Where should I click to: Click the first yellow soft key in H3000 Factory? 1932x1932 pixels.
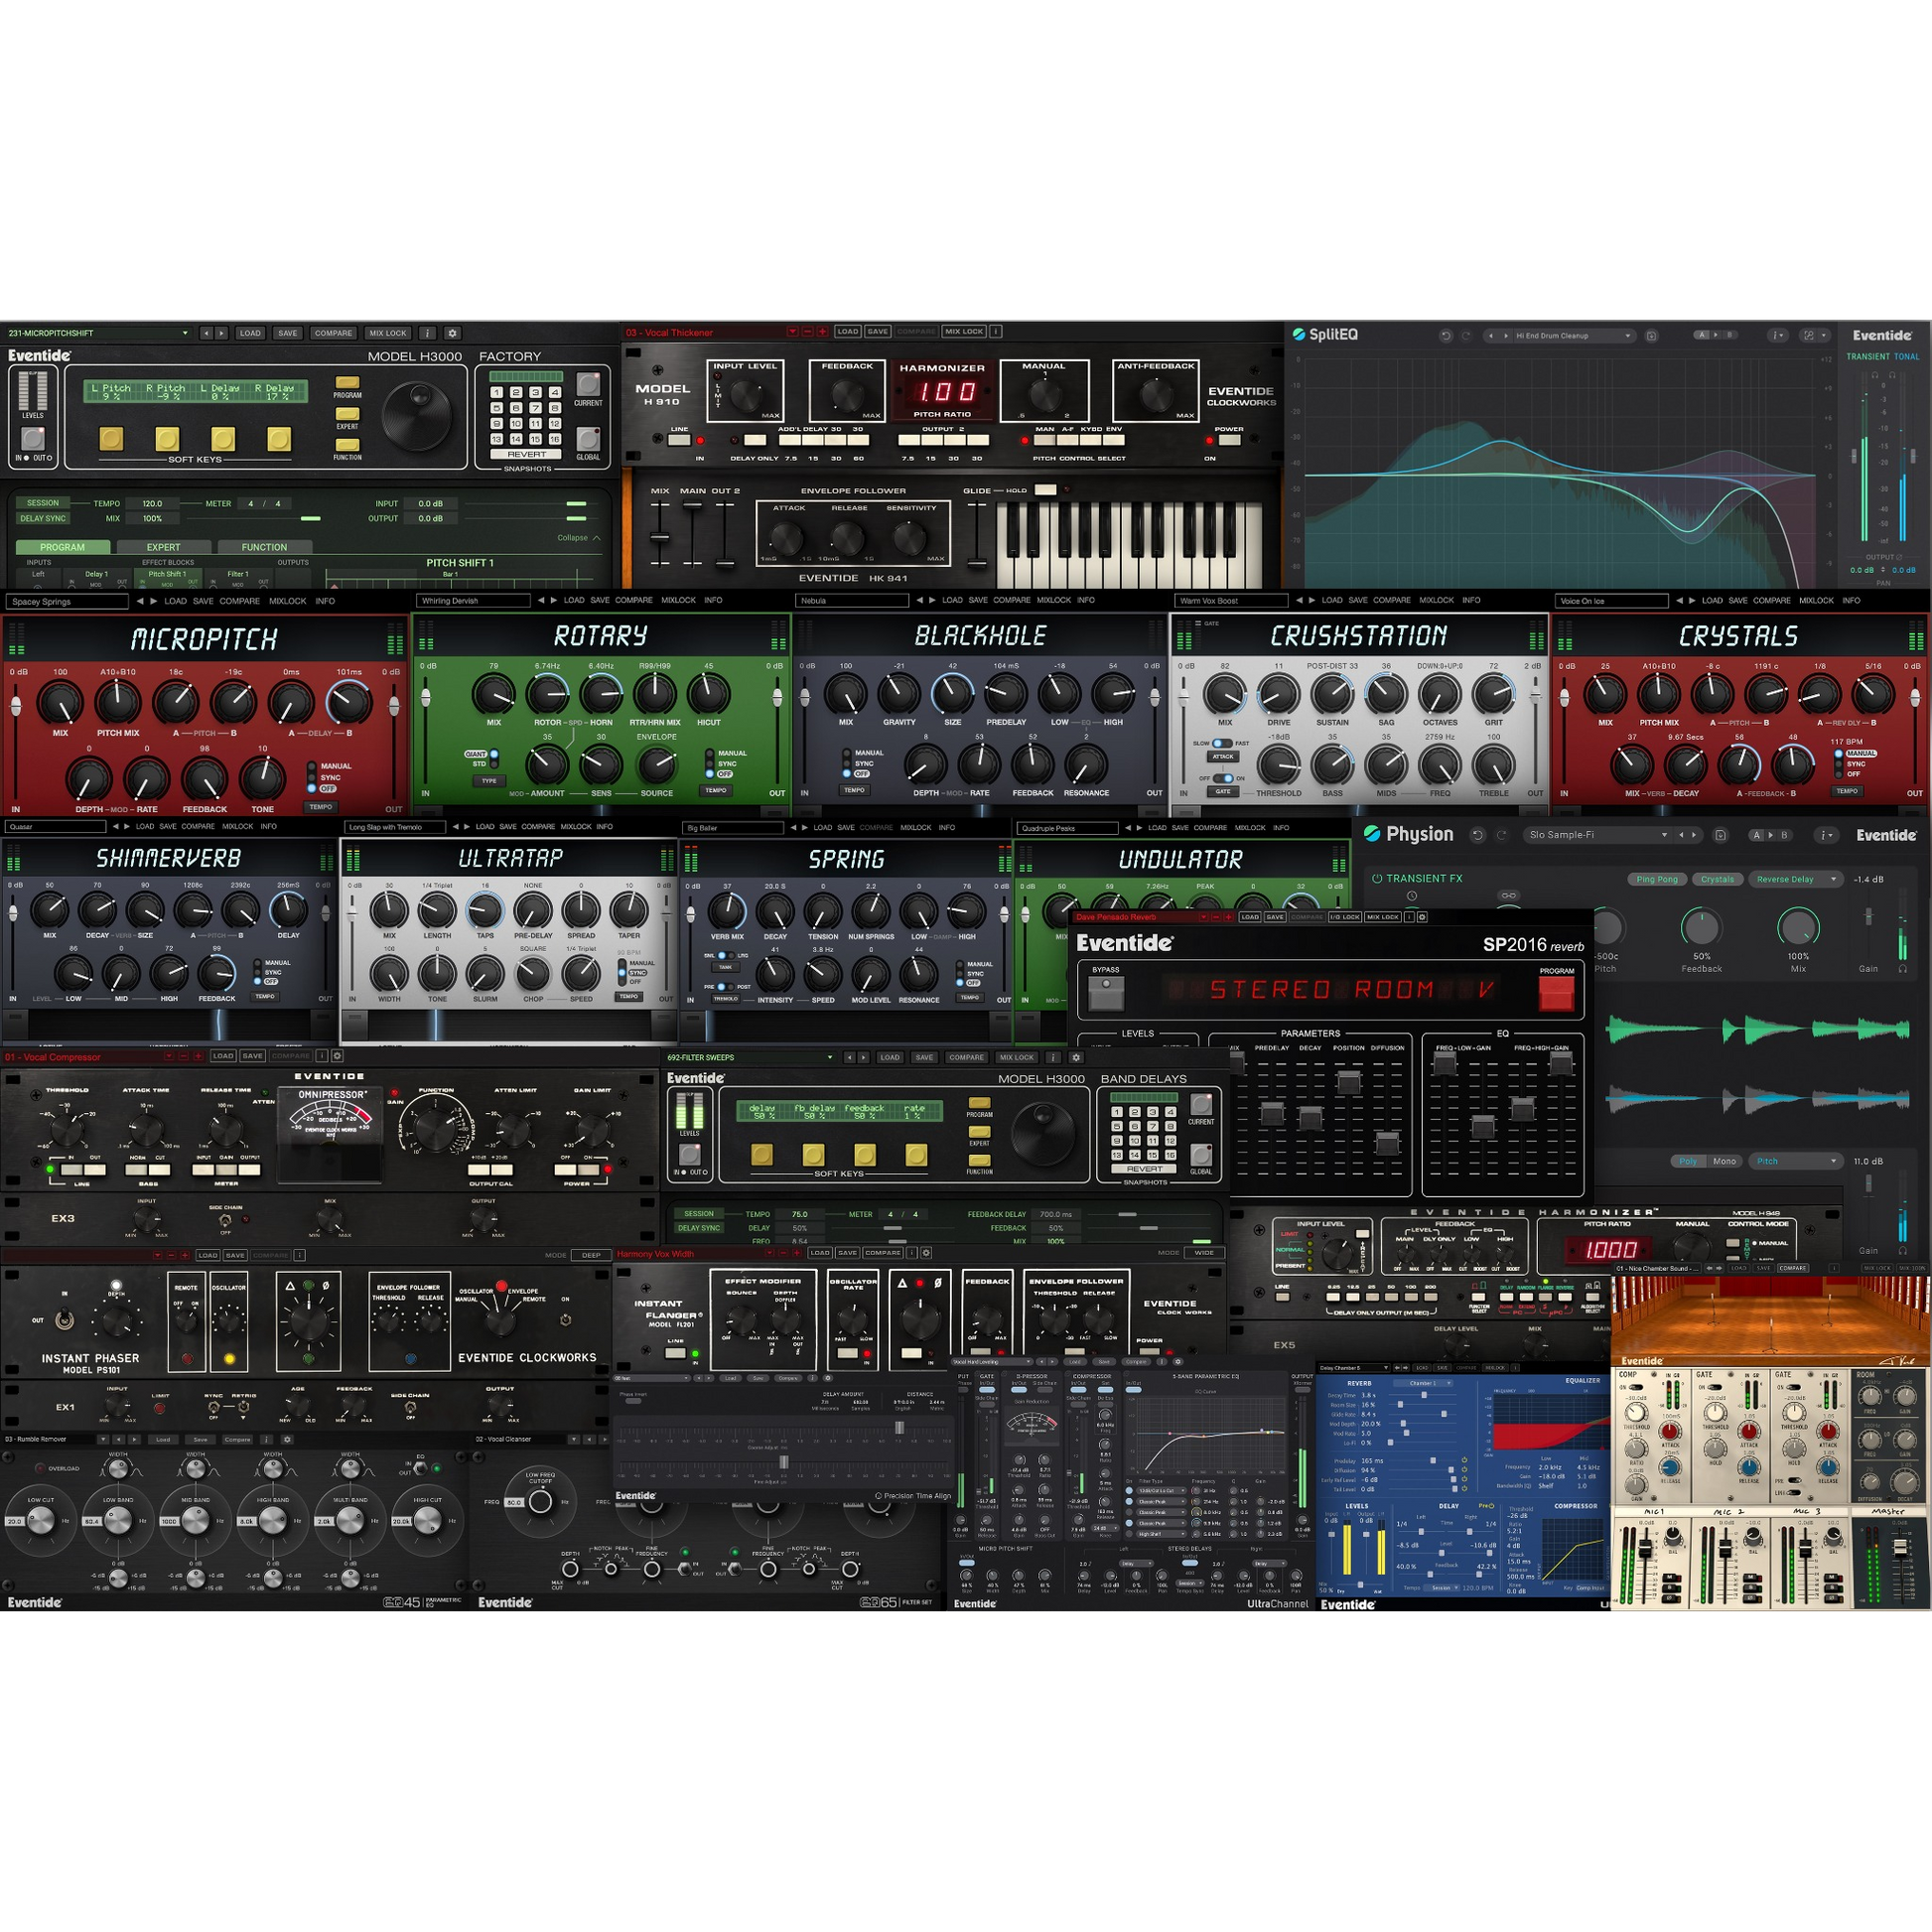(111, 438)
